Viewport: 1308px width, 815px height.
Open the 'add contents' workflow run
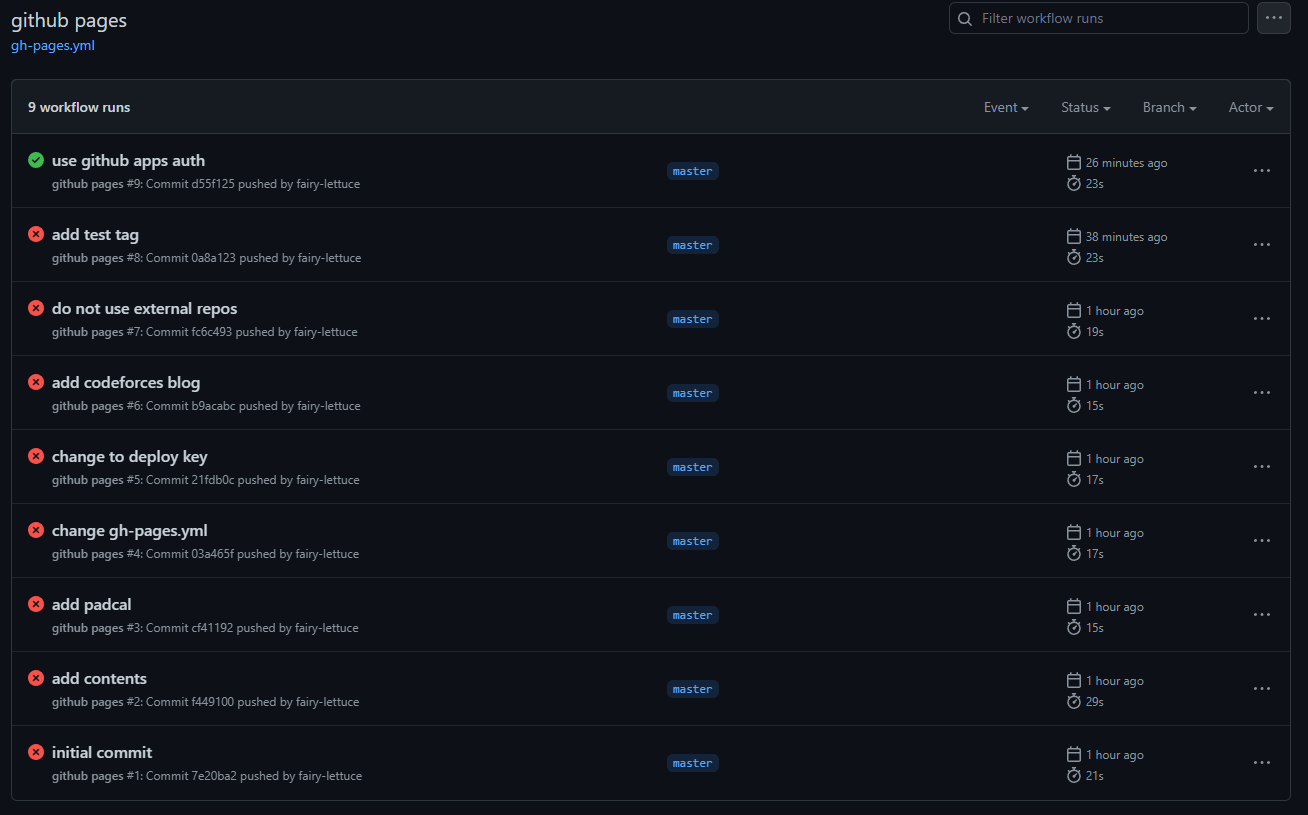point(99,678)
